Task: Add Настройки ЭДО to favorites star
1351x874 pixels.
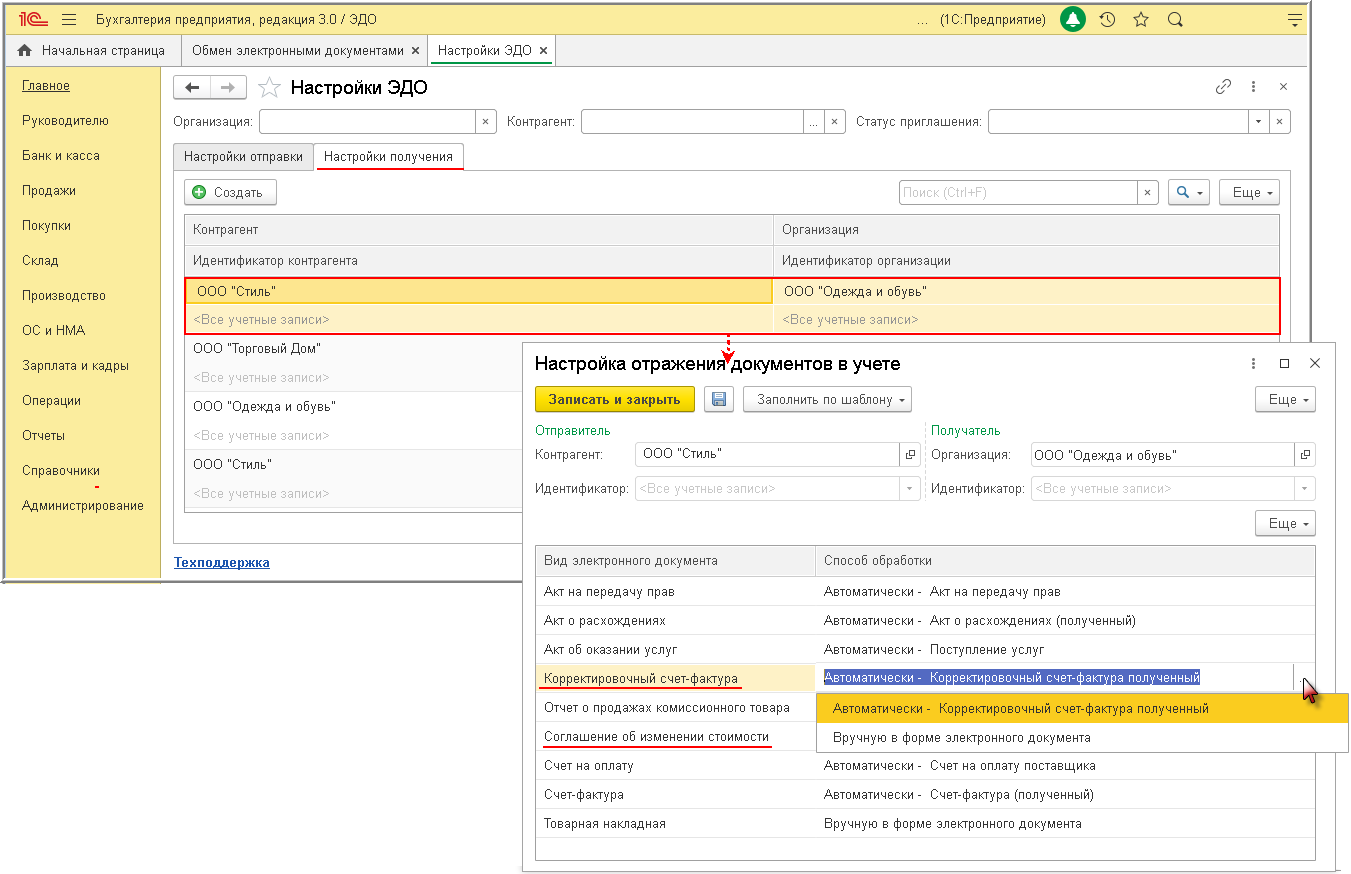Action: point(269,88)
